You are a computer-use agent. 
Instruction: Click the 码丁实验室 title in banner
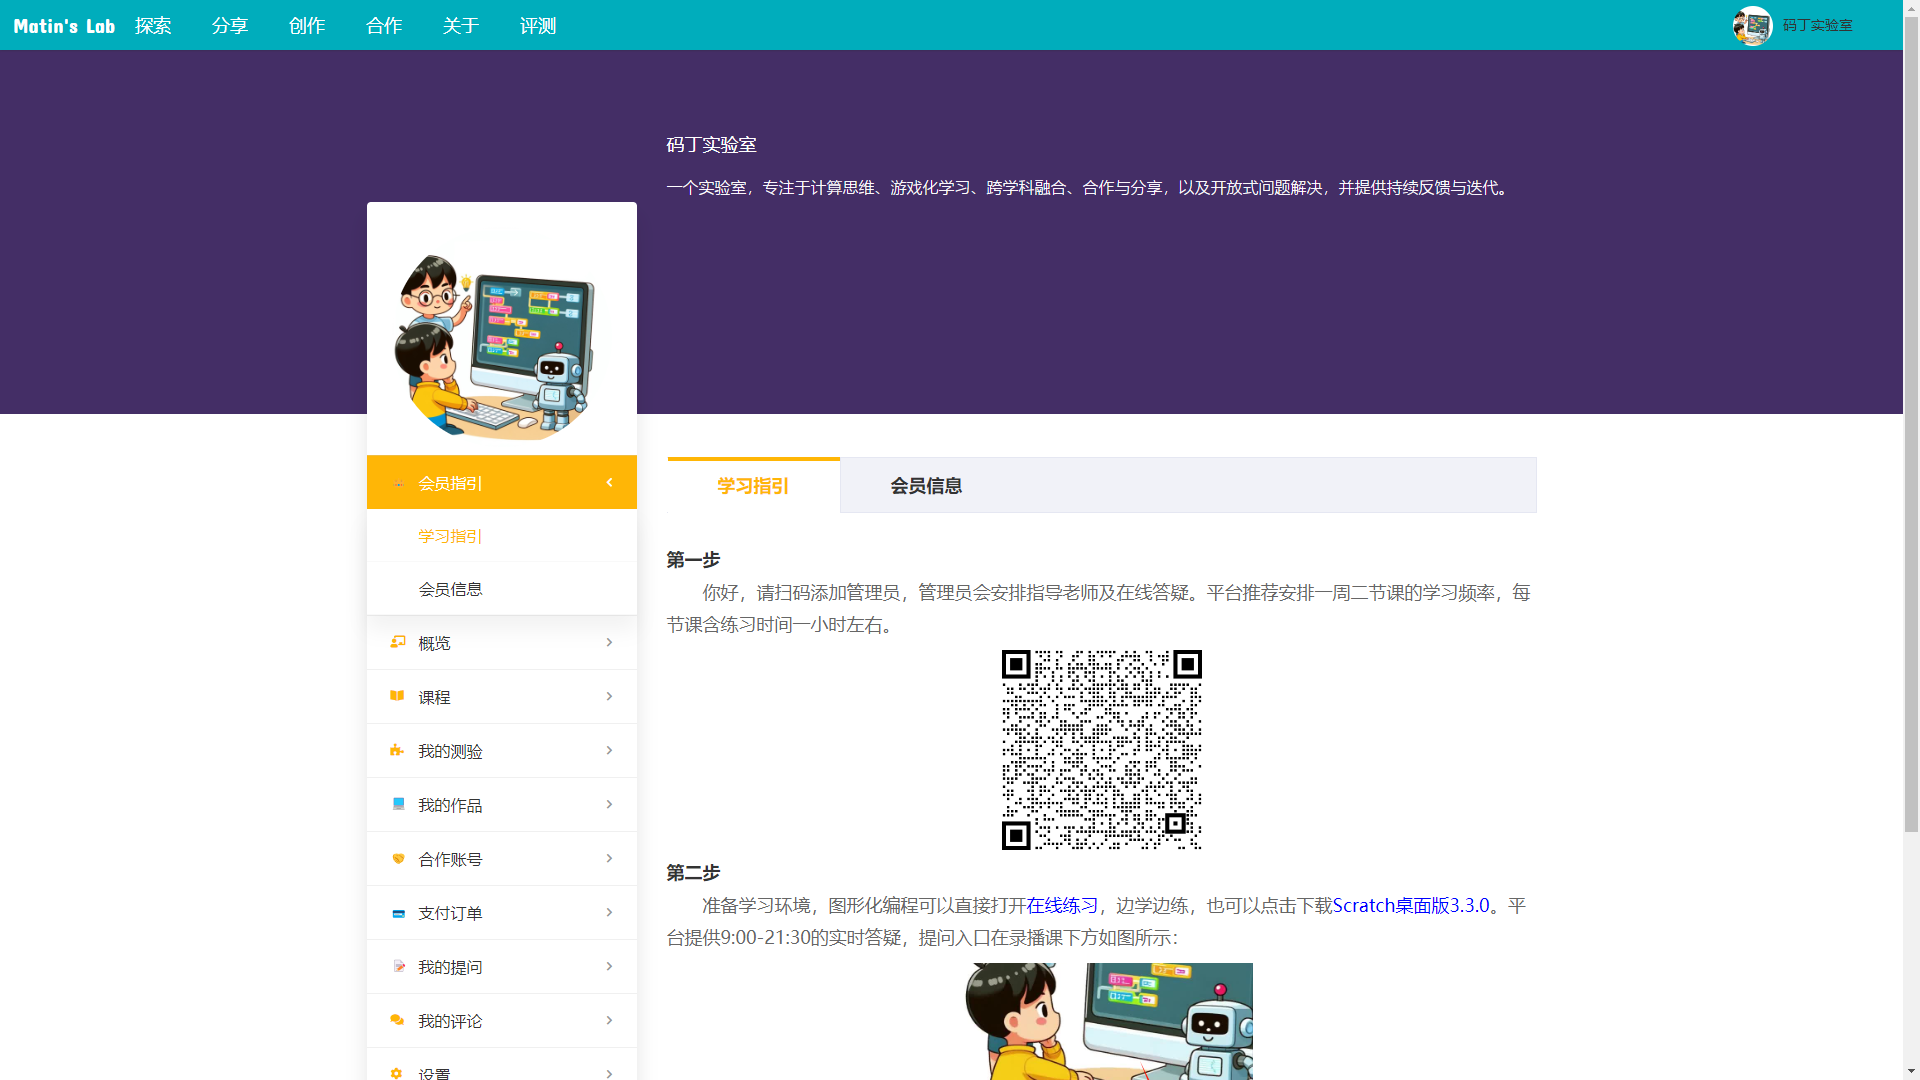click(711, 145)
